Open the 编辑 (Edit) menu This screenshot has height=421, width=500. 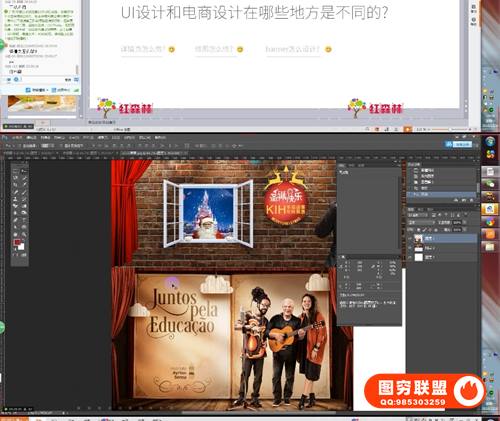(x=31, y=138)
